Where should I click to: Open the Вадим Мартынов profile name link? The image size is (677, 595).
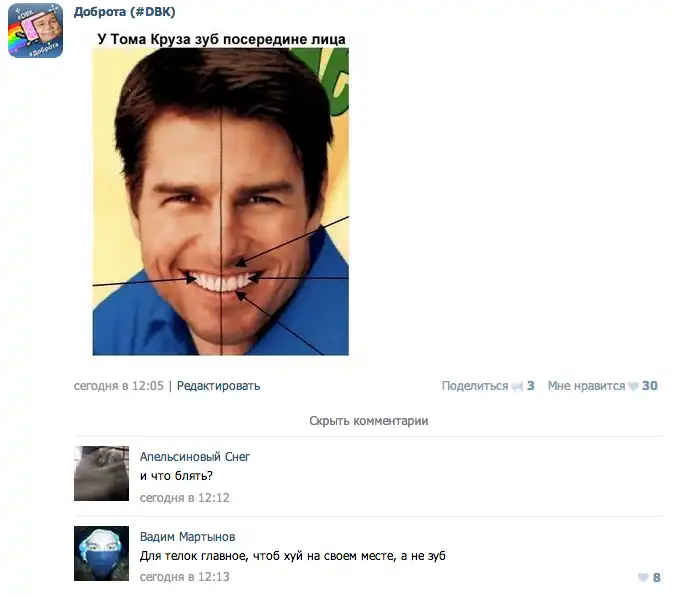pos(188,537)
